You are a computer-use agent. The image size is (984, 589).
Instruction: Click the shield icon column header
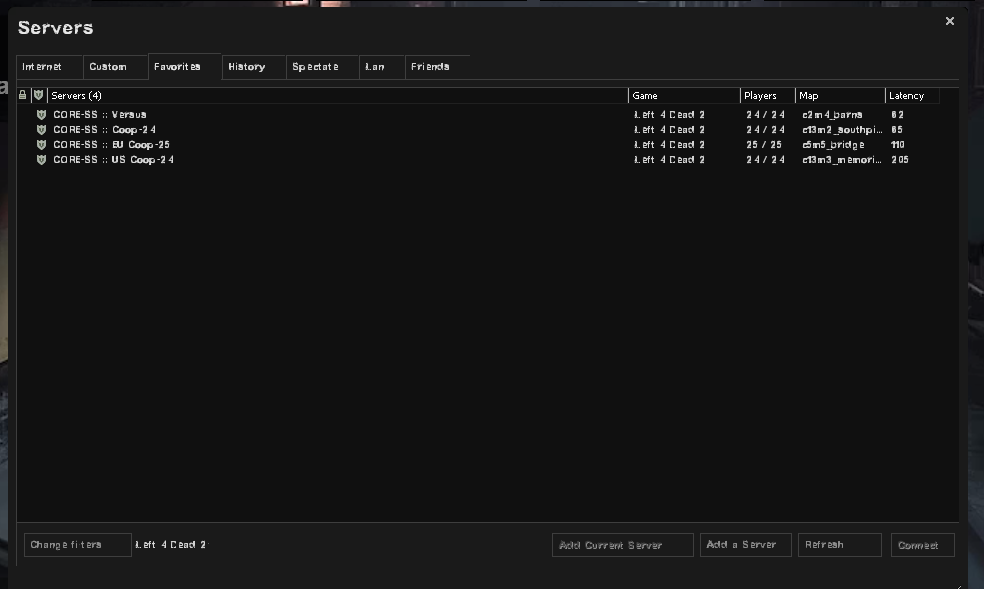(38, 96)
